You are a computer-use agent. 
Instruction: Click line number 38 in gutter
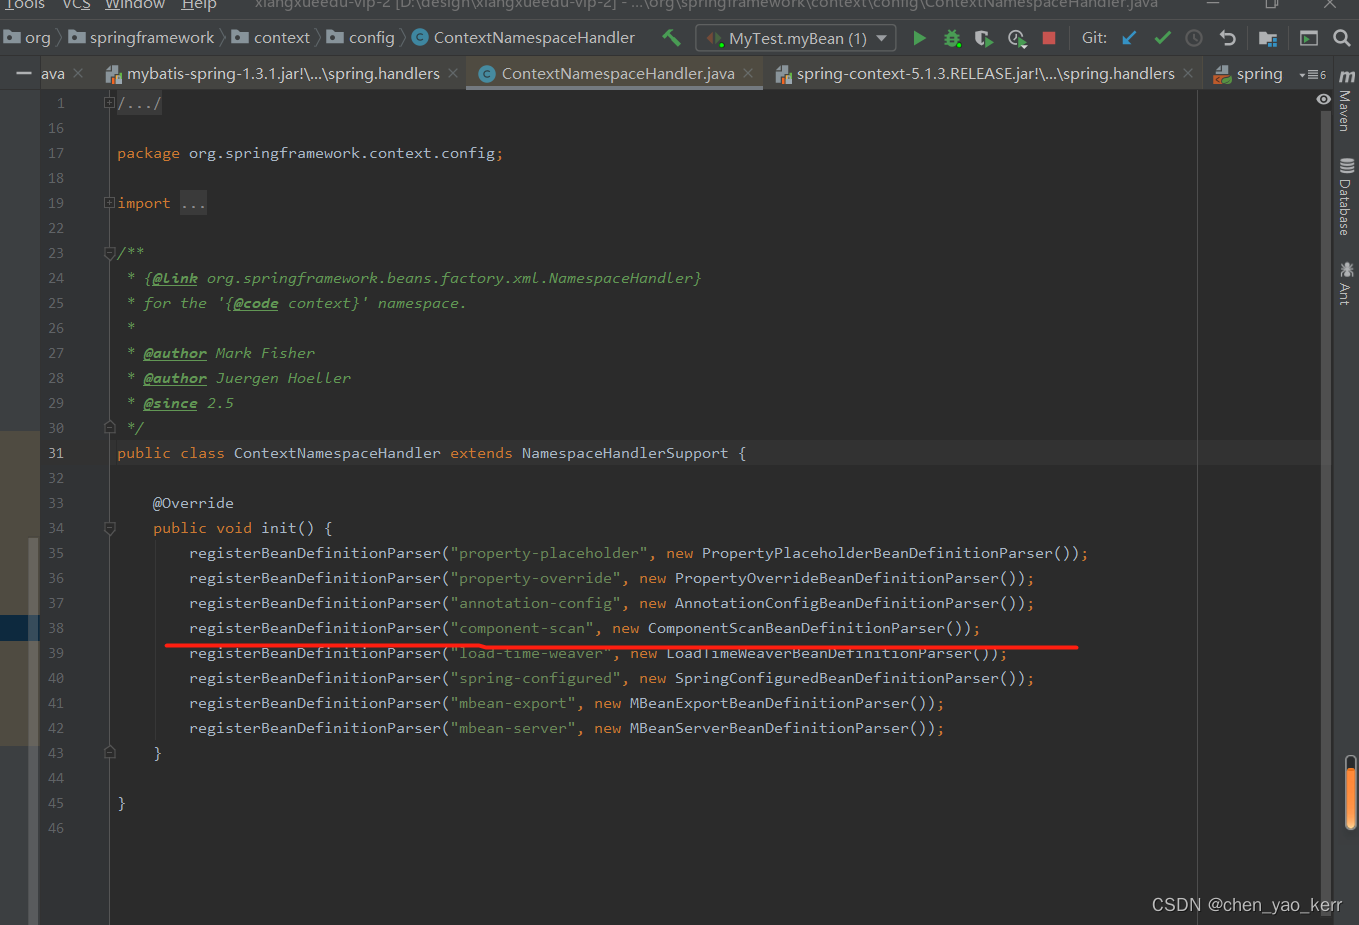[56, 628]
